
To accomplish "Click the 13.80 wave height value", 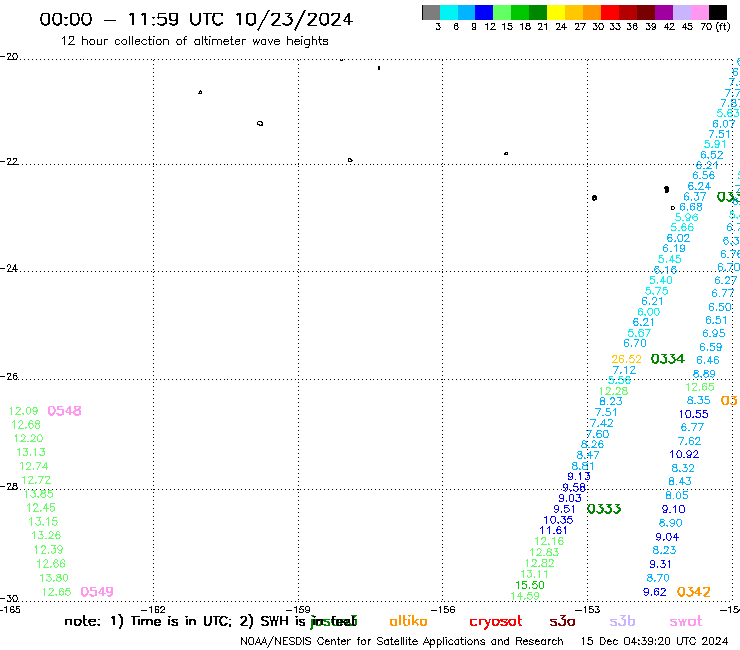I will [54, 578].
